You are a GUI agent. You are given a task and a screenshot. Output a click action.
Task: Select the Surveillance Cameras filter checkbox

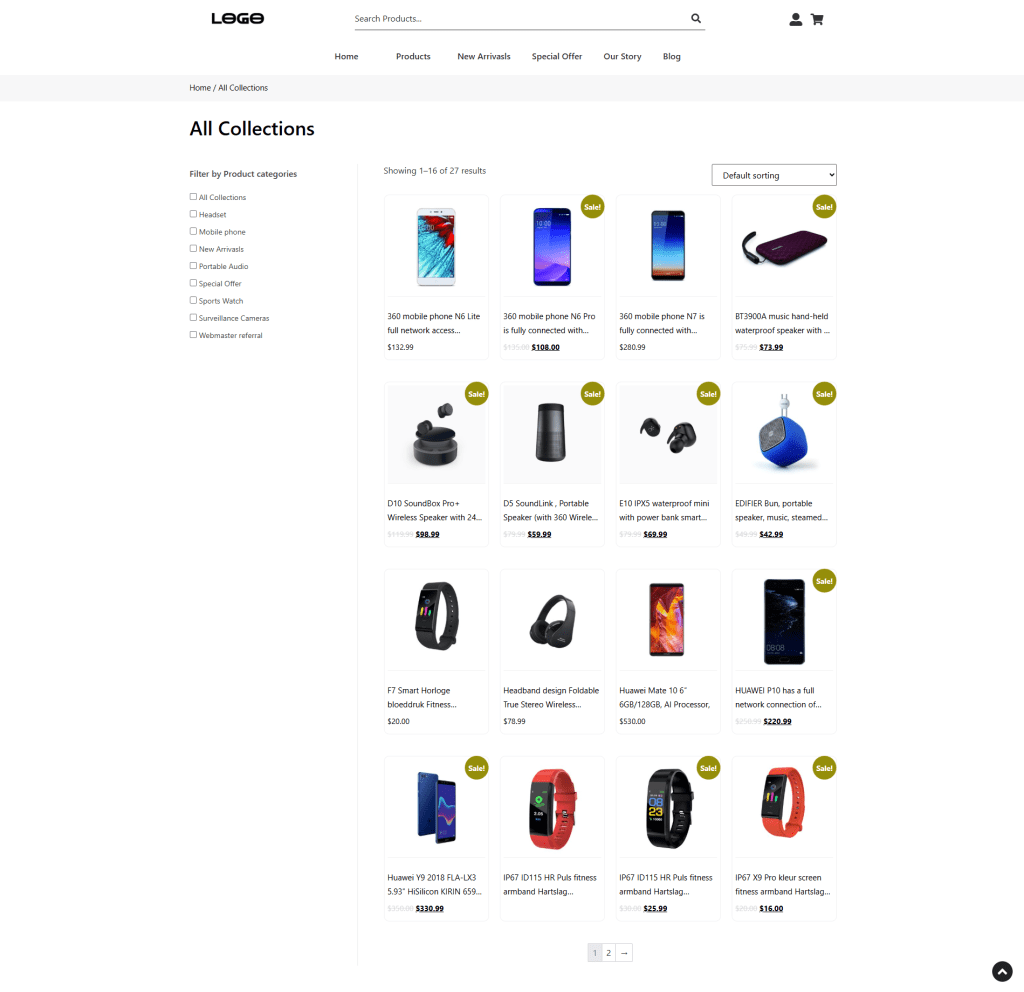pos(193,317)
